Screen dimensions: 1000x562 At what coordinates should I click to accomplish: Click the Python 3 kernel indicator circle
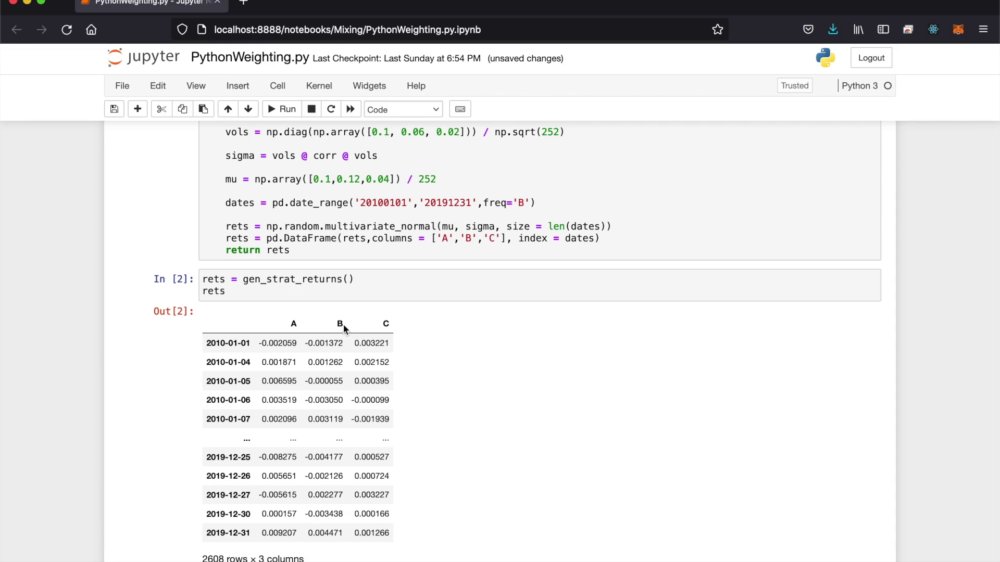pyautogui.click(x=888, y=85)
